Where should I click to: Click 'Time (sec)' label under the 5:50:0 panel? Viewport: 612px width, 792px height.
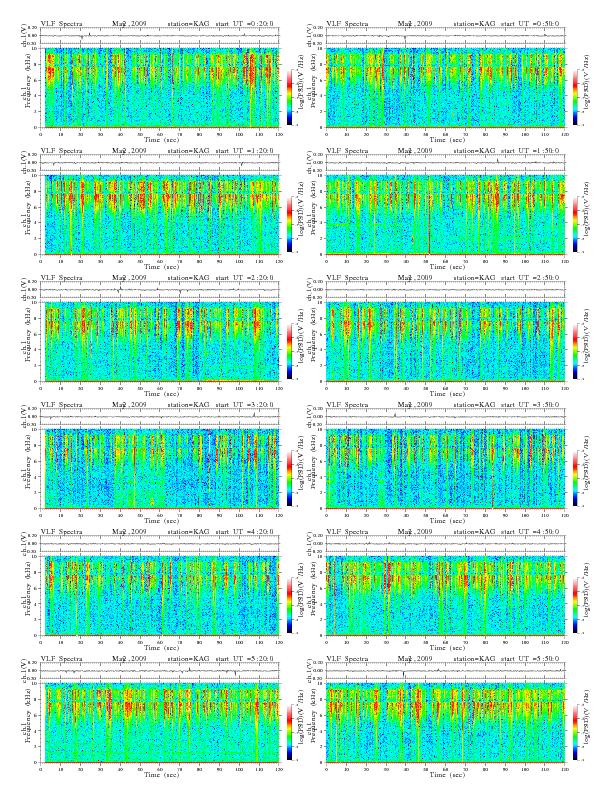(x=447, y=774)
